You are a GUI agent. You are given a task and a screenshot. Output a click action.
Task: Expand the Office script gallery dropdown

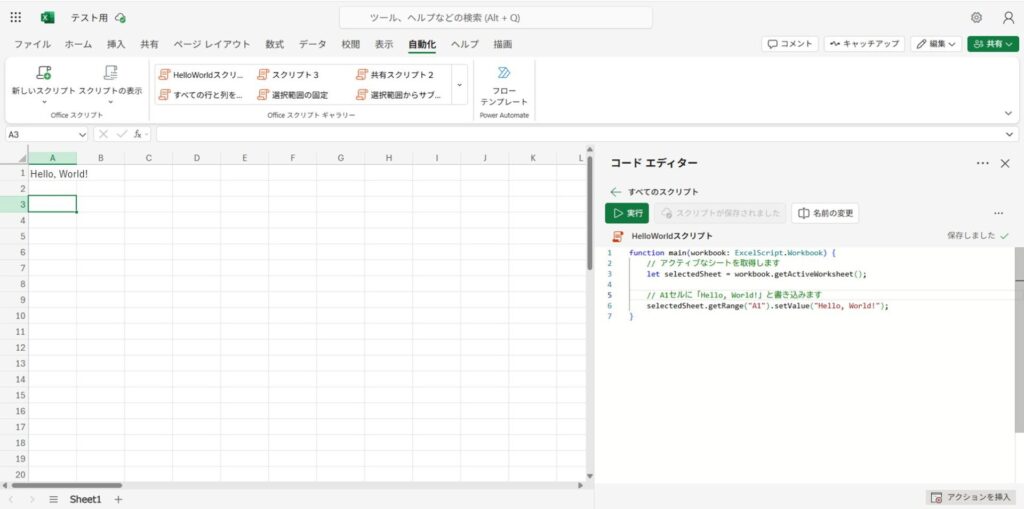pyautogui.click(x=459, y=84)
